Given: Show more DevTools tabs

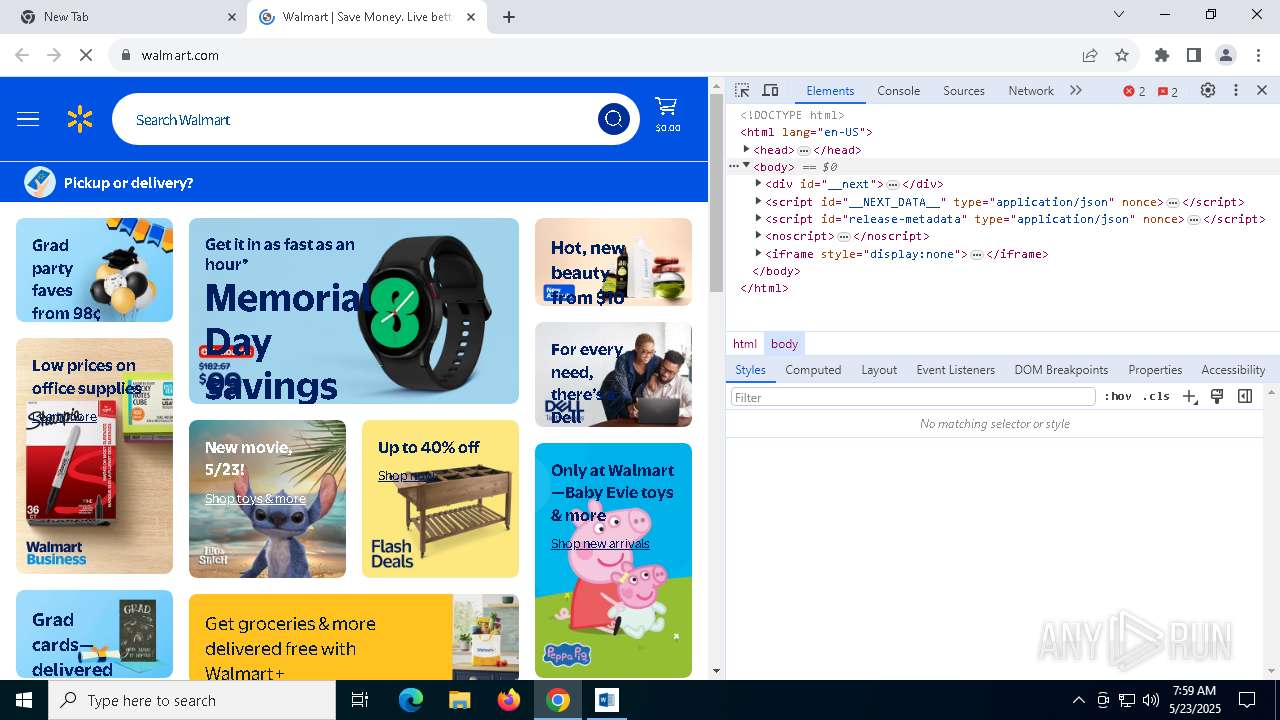Looking at the screenshot, I should pos(1076,90).
